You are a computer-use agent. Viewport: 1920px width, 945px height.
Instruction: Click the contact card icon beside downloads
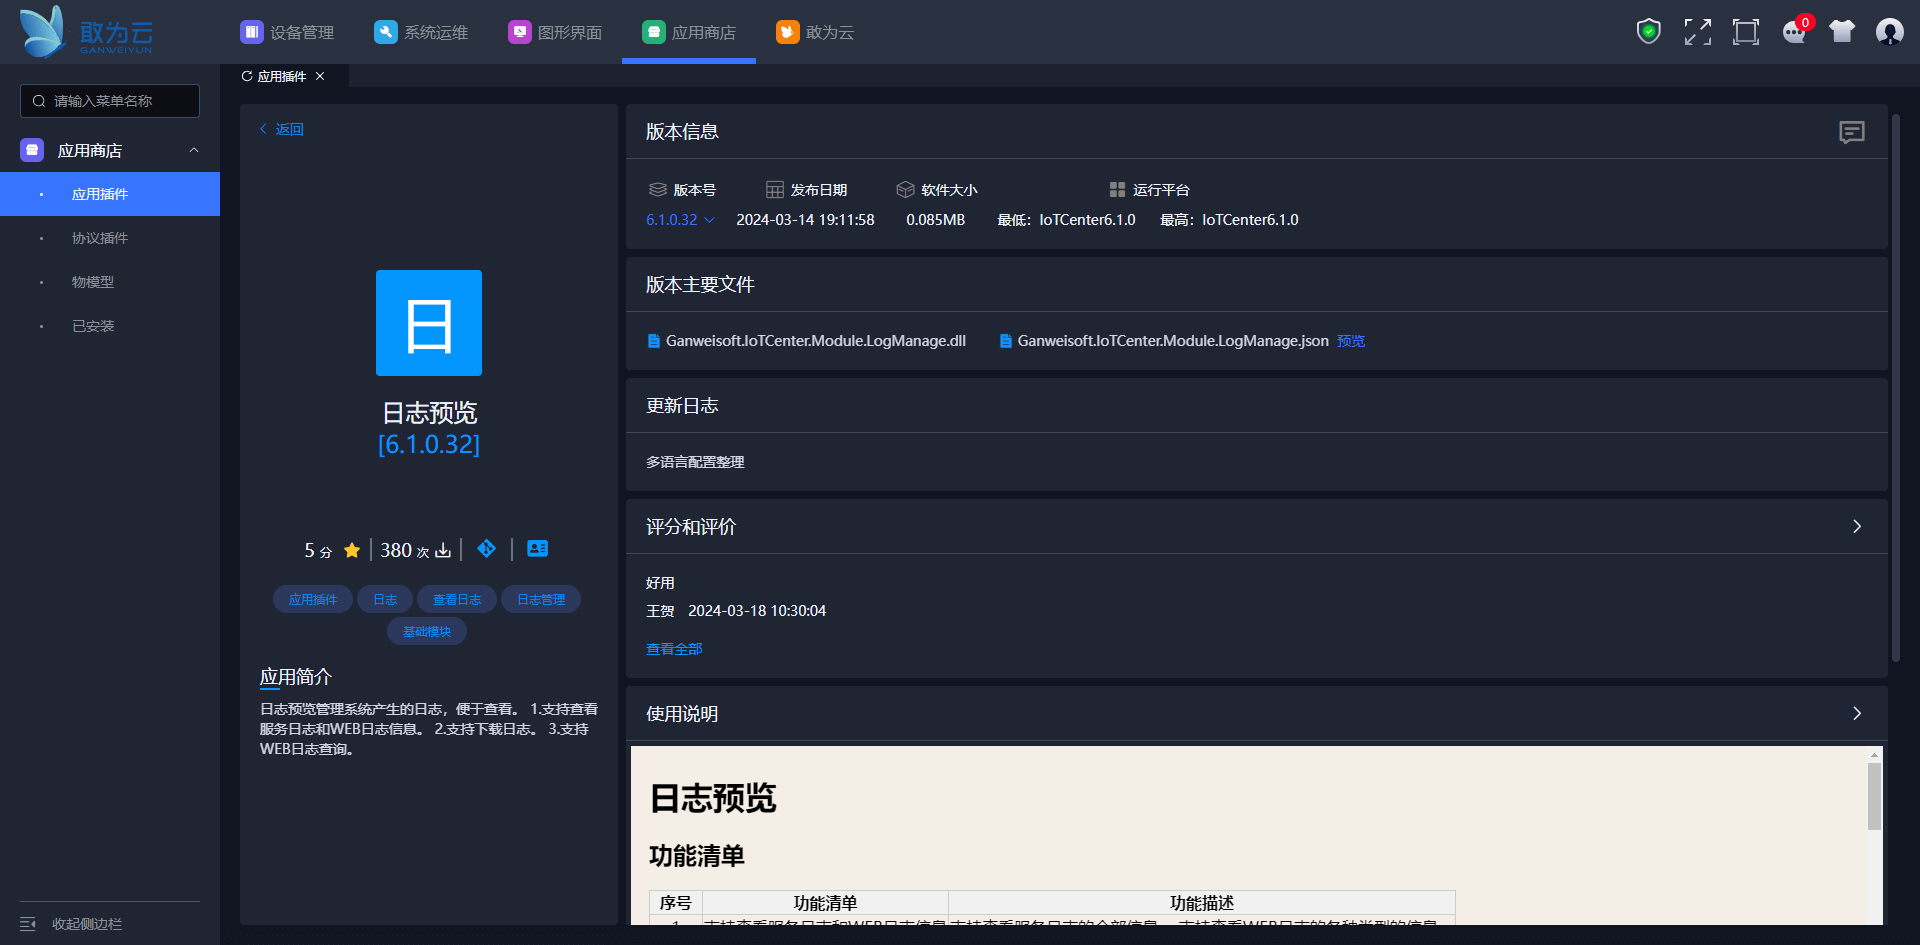[x=537, y=549]
